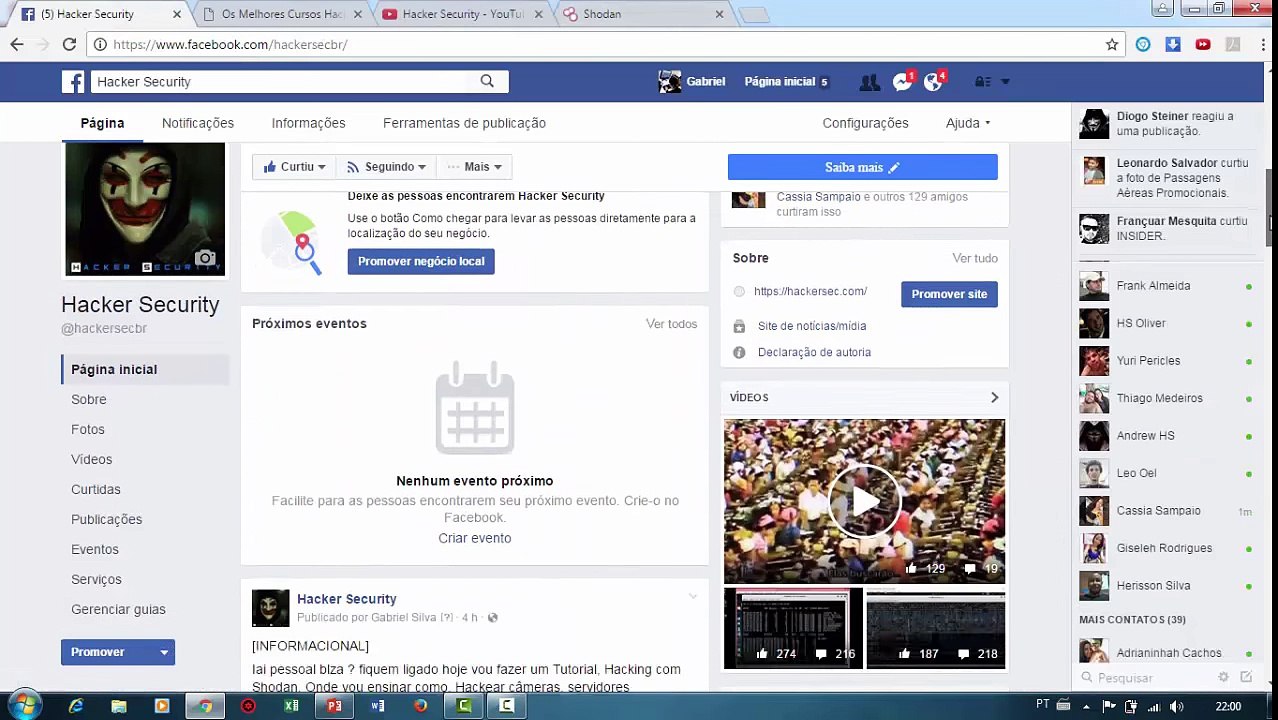Switch to the Página tab
This screenshot has width=1278, height=720.
(102, 123)
